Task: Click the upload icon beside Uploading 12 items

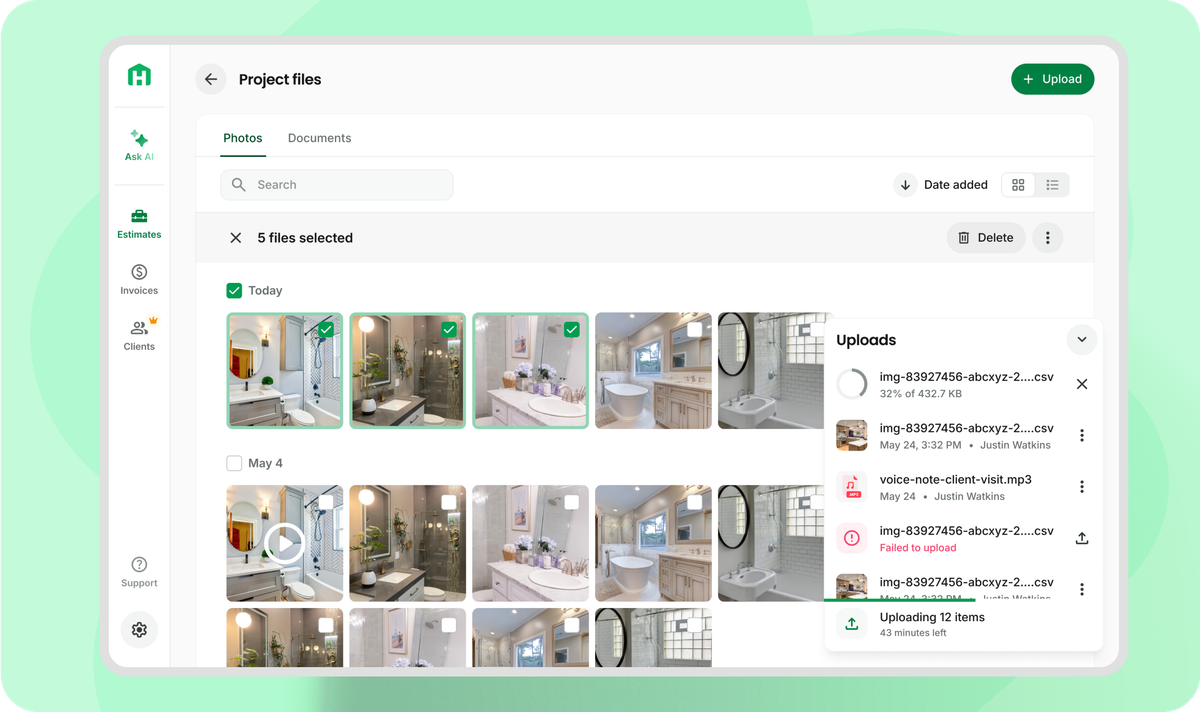Action: click(x=852, y=624)
